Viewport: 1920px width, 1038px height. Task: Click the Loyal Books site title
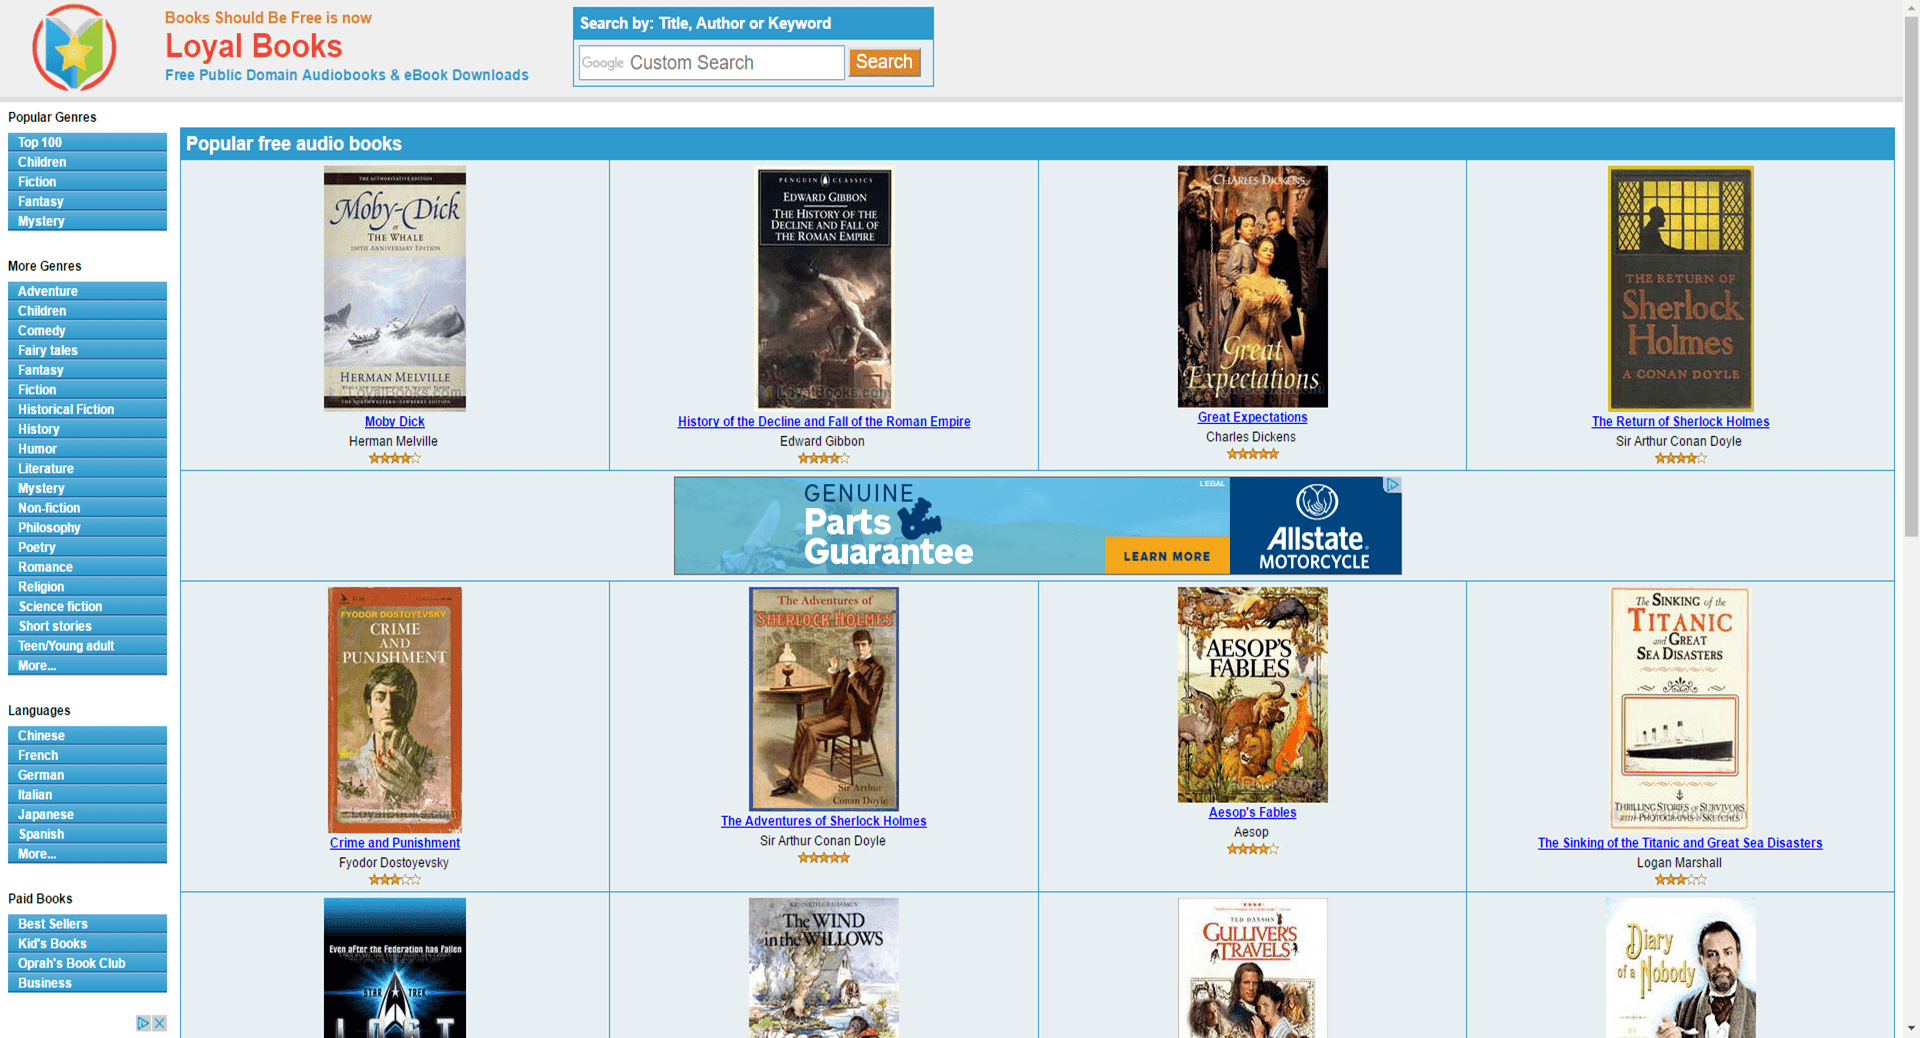click(x=253, y=46)
